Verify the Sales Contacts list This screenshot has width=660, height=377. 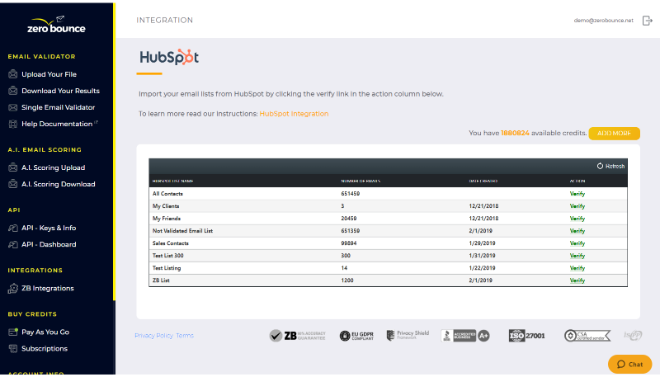[577, 243]
